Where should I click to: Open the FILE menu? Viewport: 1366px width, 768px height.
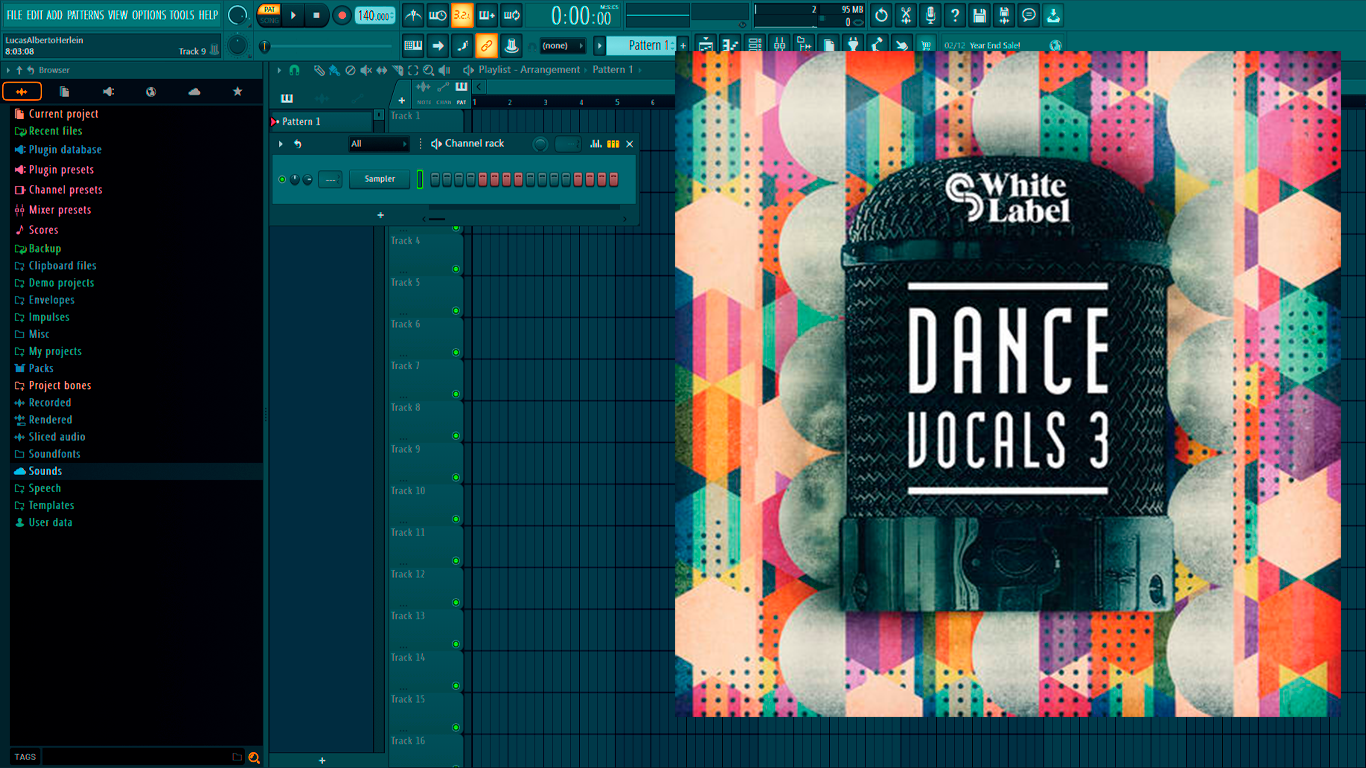coord(14,15)
